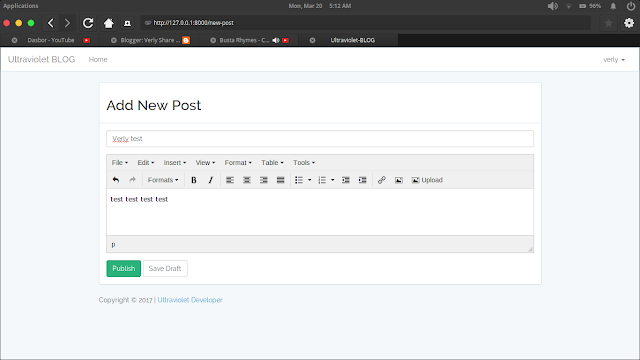Open the Formats dropdown
Image resolution: width=640 pixels, height=360 pixels.
163,180
